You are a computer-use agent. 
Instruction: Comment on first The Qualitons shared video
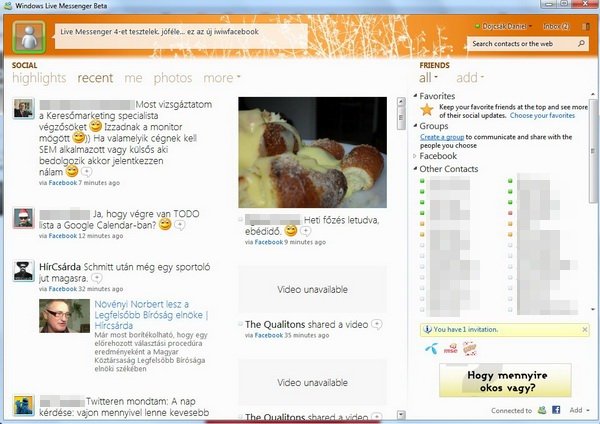click(377, 325)
